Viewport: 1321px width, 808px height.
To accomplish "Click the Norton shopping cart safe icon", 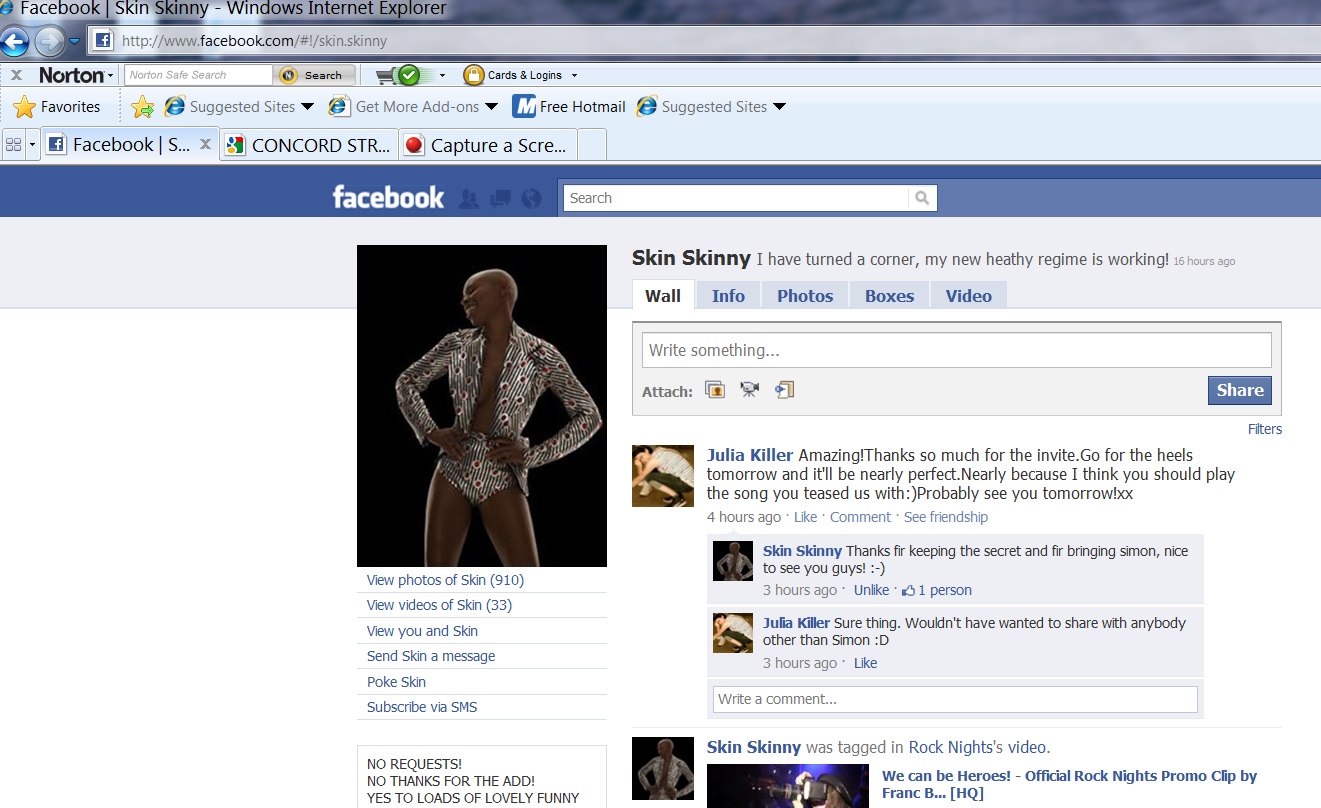I will point(399,75).
